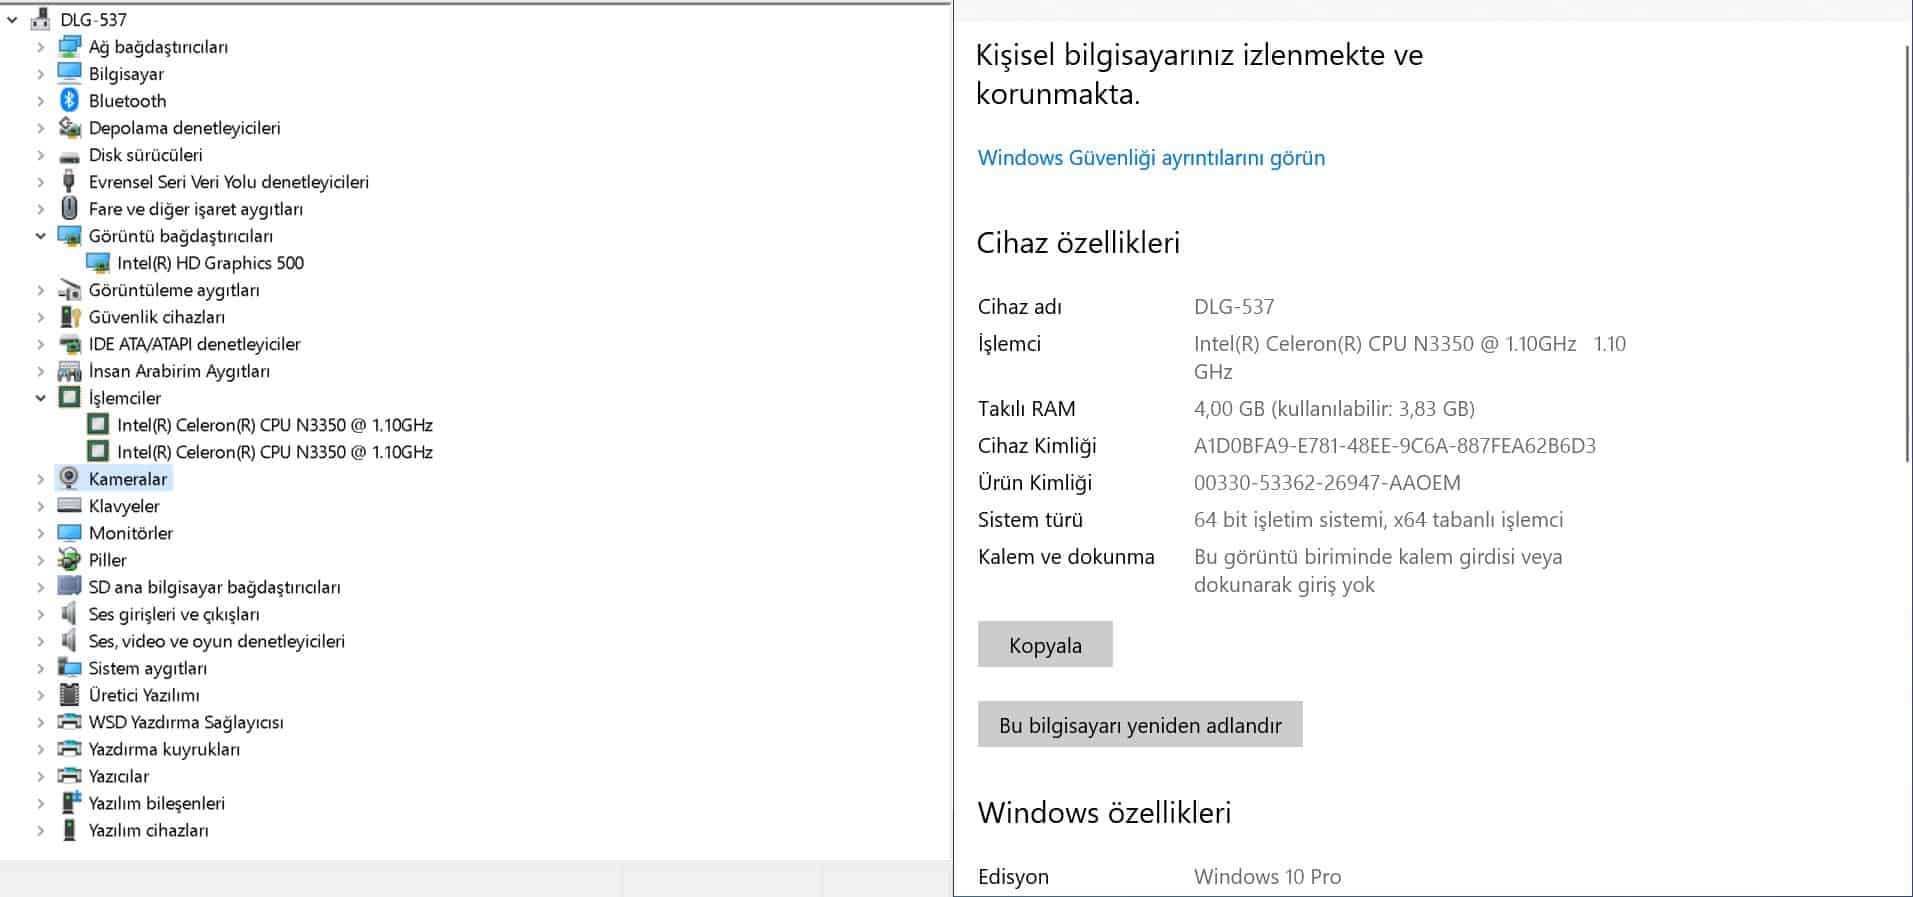The width and height of the screenshot is (1913, 897).
Task: Click the Görüntüleme aygıtları scanner icon
Action: tap(69, 289)
